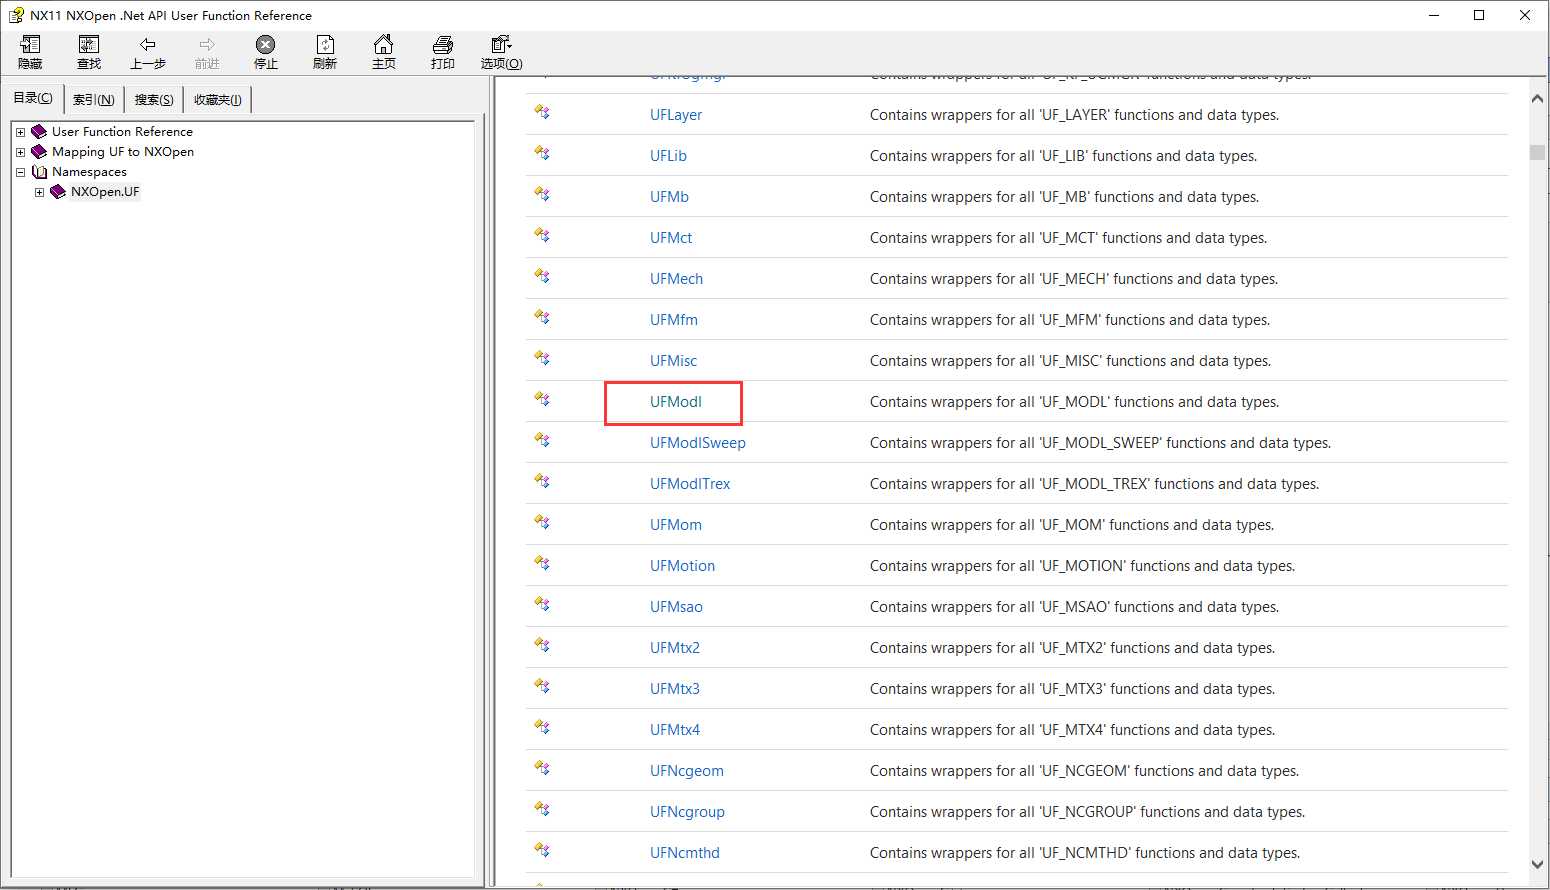This screenshot has height=890, width=1550.
Task: Click the content scrollbar up arrow
Action: (1537, 98)
